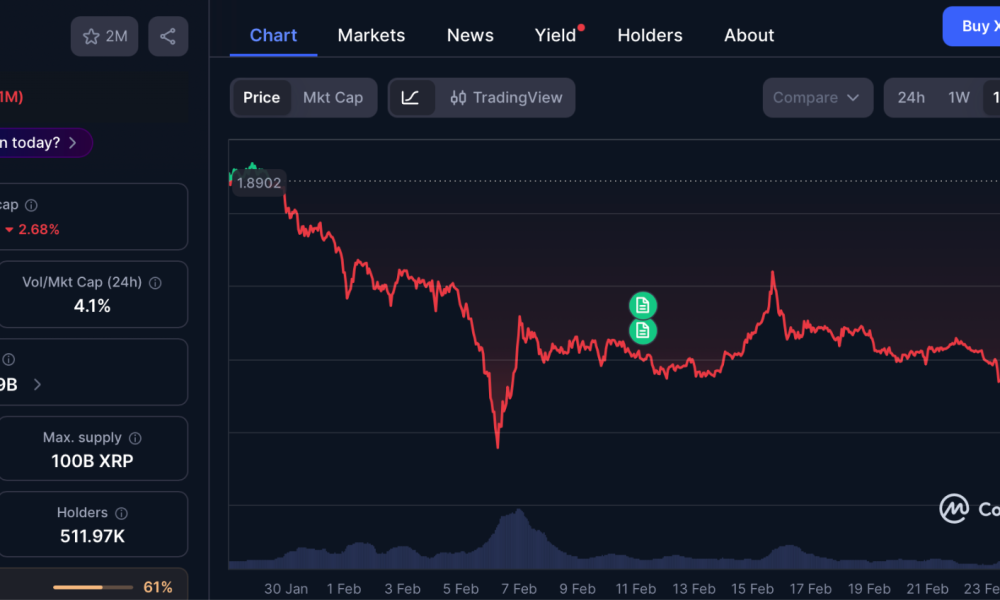Expand the 'n today?' chevron pill
Viewport: 1000px width, 600px height.
click(x=72, y=143)
